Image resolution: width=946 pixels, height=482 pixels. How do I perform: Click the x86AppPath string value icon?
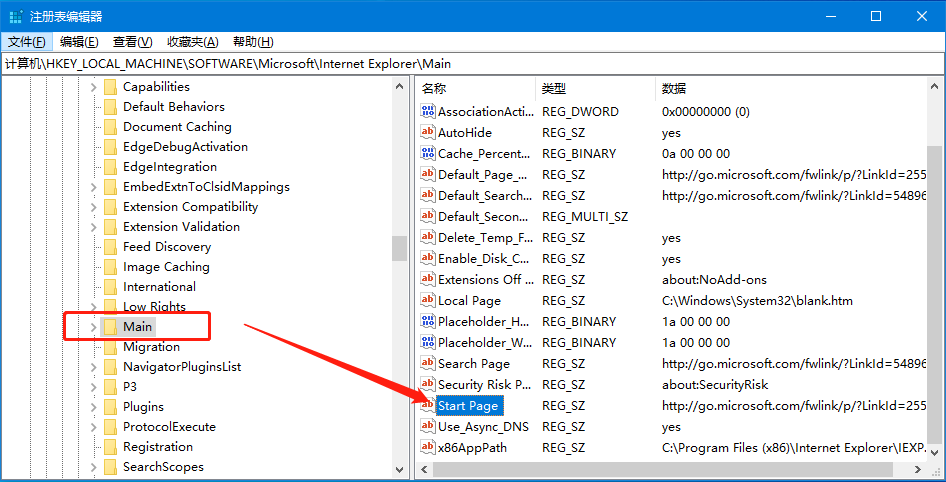pos(428,448)
